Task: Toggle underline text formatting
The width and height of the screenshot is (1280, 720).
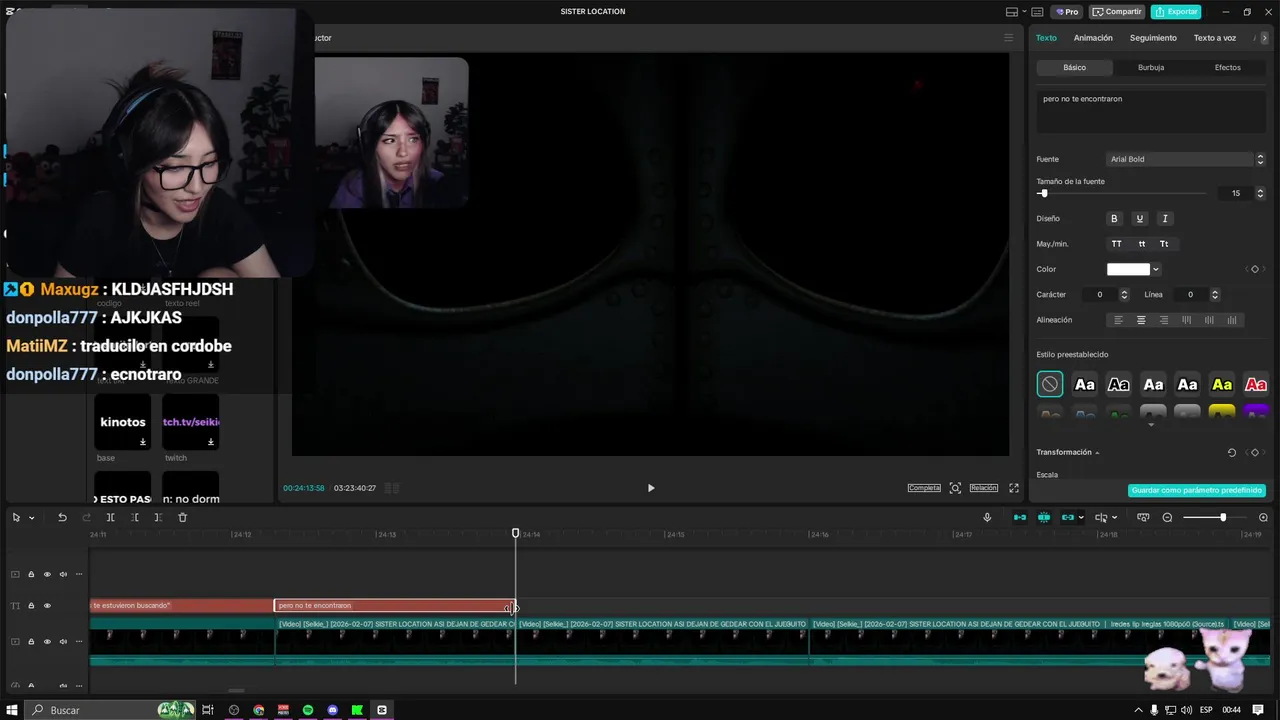Action: point(1139,218)
